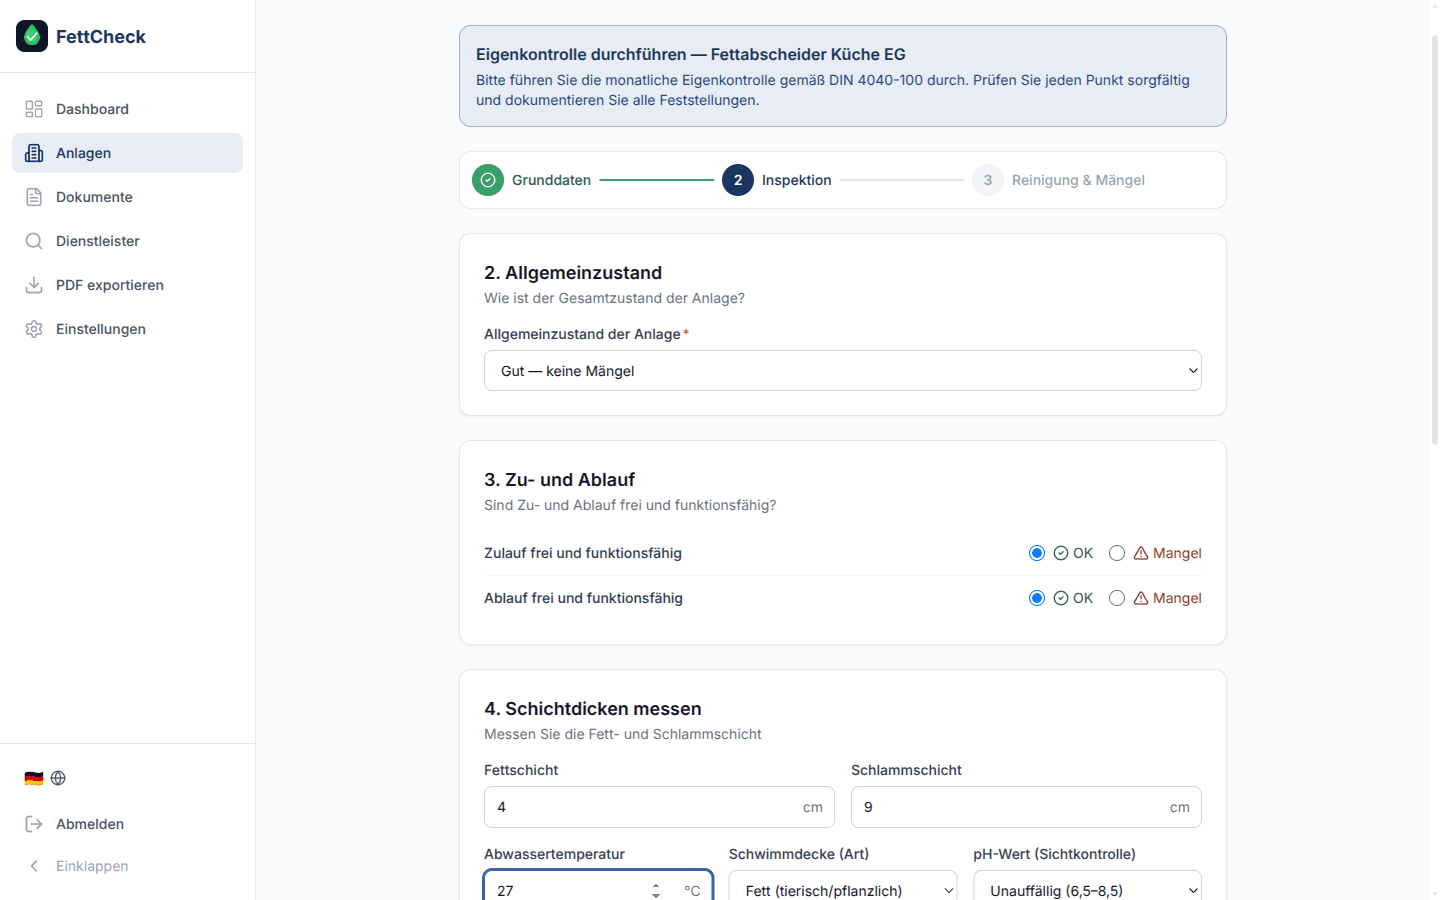Image resolution: width=1440 pixels, height=900 pixels.
Task: Open Einstellungen in the sidebar
Action: pos(127,329)
